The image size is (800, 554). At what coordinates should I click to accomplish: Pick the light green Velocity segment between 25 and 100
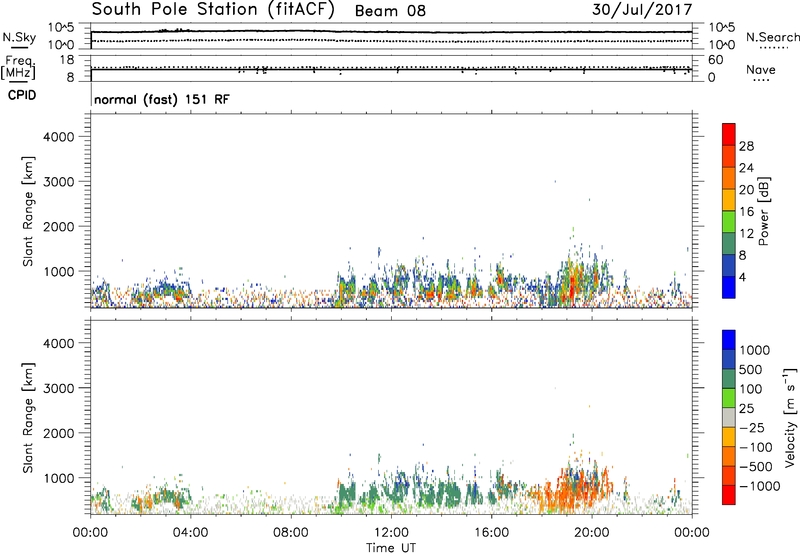[729, 398]
